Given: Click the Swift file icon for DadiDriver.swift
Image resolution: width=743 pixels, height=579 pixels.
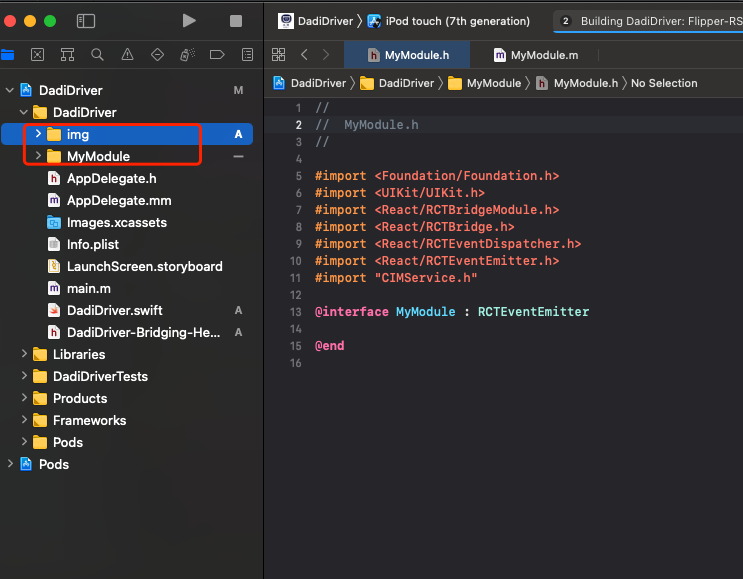Looking at the screenshot, I should point(54,310).
